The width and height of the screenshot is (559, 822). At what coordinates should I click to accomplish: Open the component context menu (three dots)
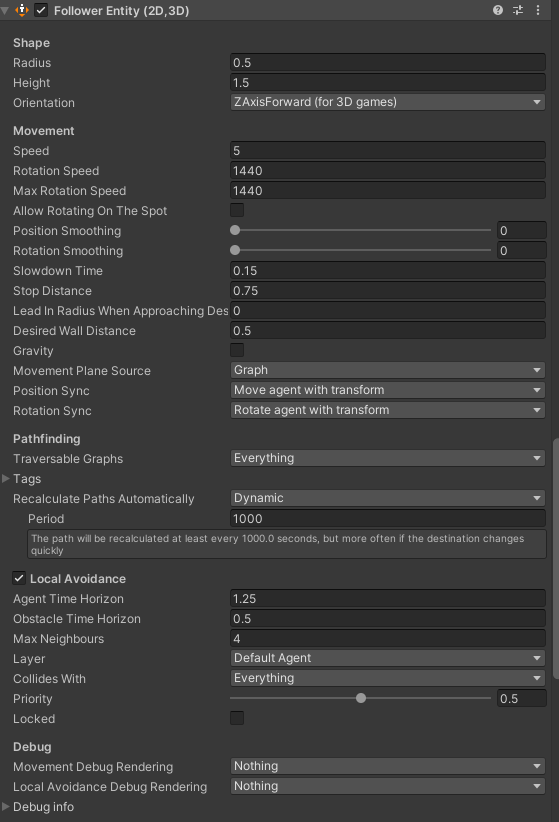click(x=538, y=10)
